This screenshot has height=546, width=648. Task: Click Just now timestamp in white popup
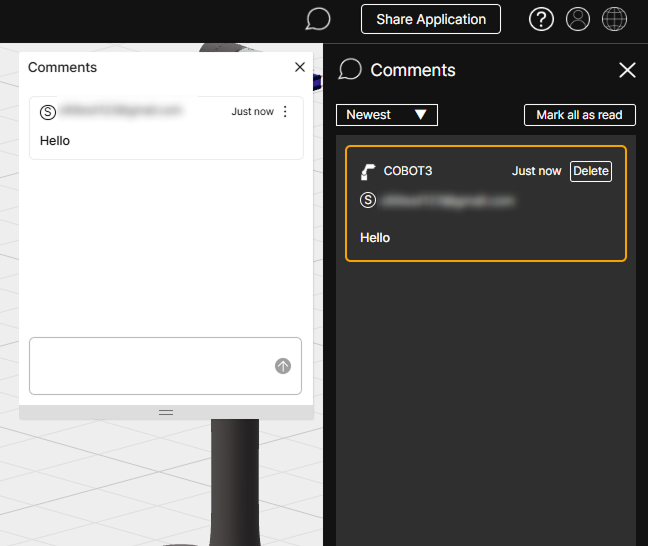pos(252,111)
